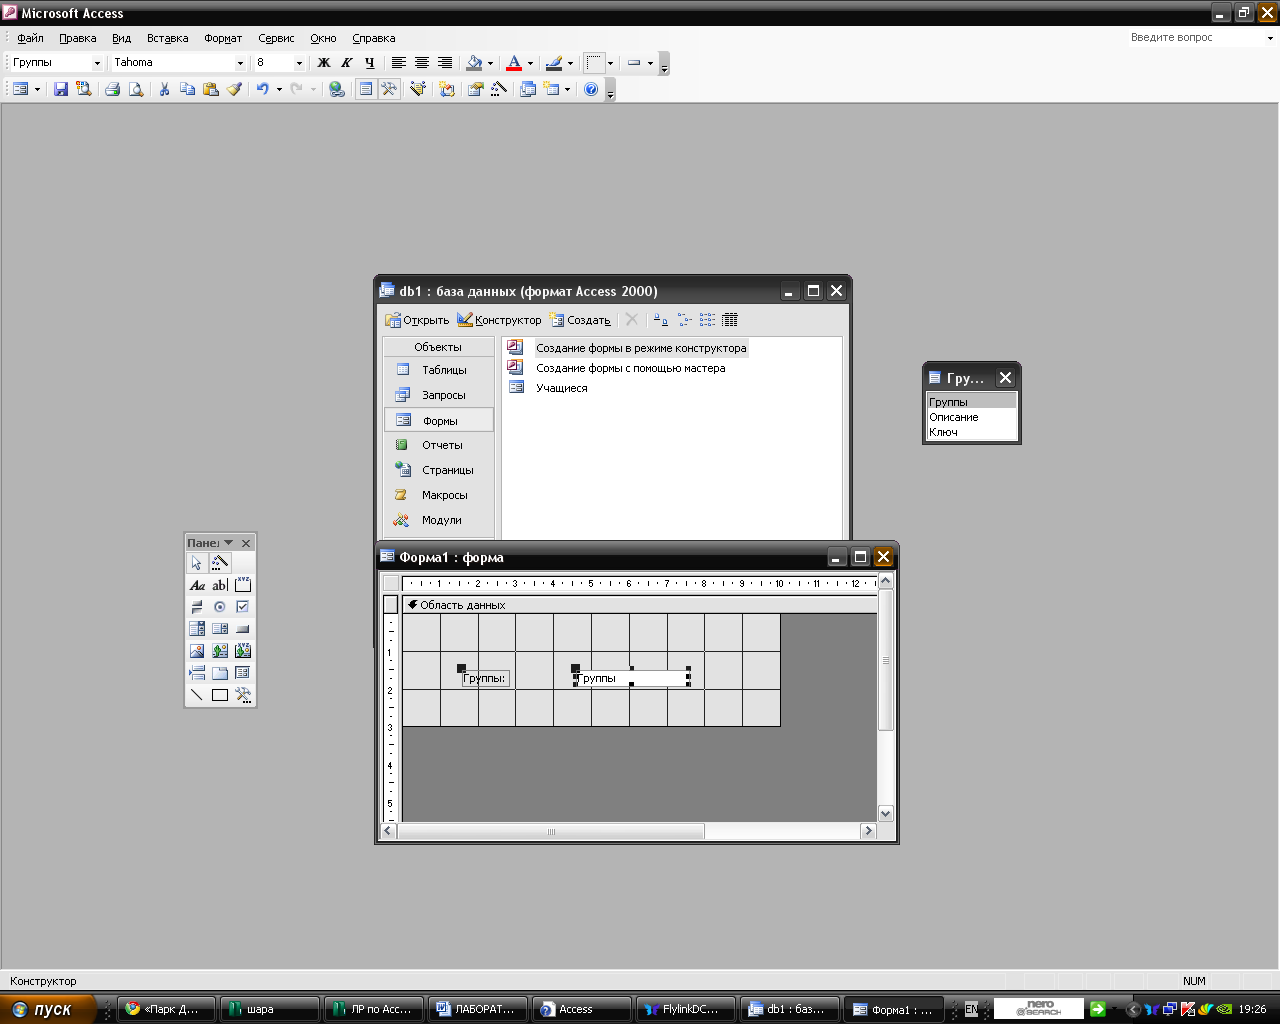Image resolution: width=1280 pixels, height=1024 pixels.
Task: Click Конструктор button in db1 window
Action: click(x=499, y=320)
